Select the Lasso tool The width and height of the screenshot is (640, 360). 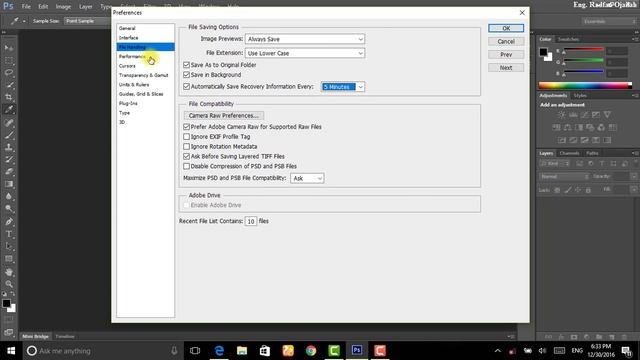tap(9, 73)
